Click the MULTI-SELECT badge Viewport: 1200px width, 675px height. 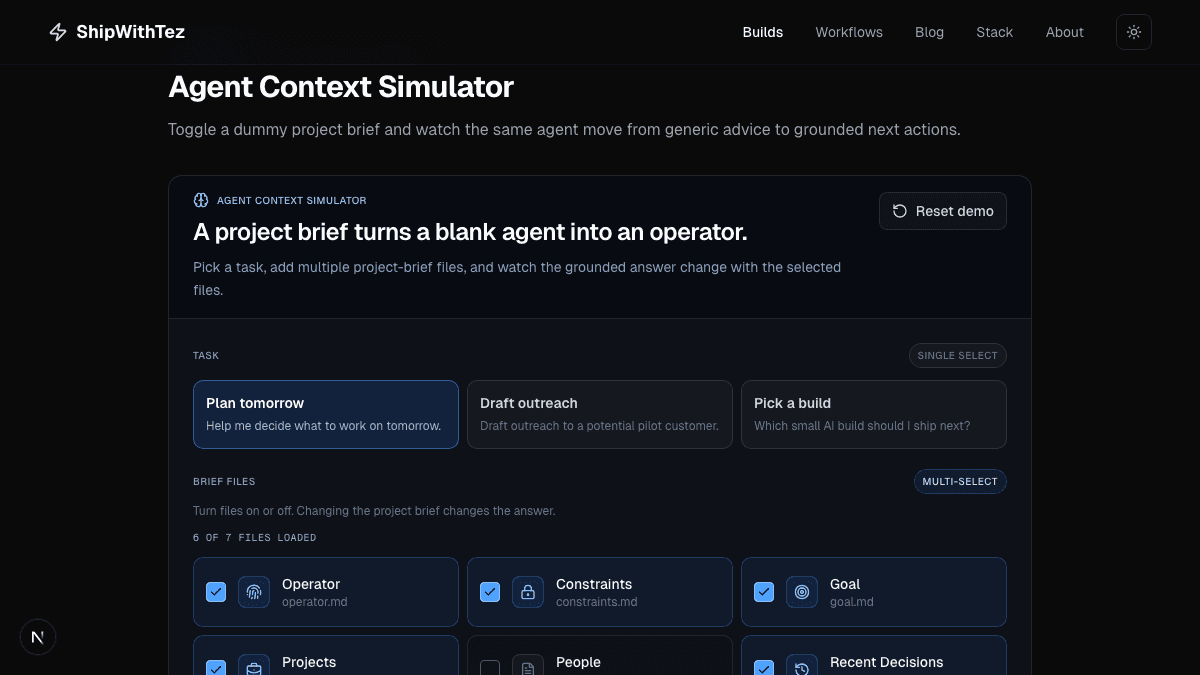pyautogui.click(x=960, y=481)
